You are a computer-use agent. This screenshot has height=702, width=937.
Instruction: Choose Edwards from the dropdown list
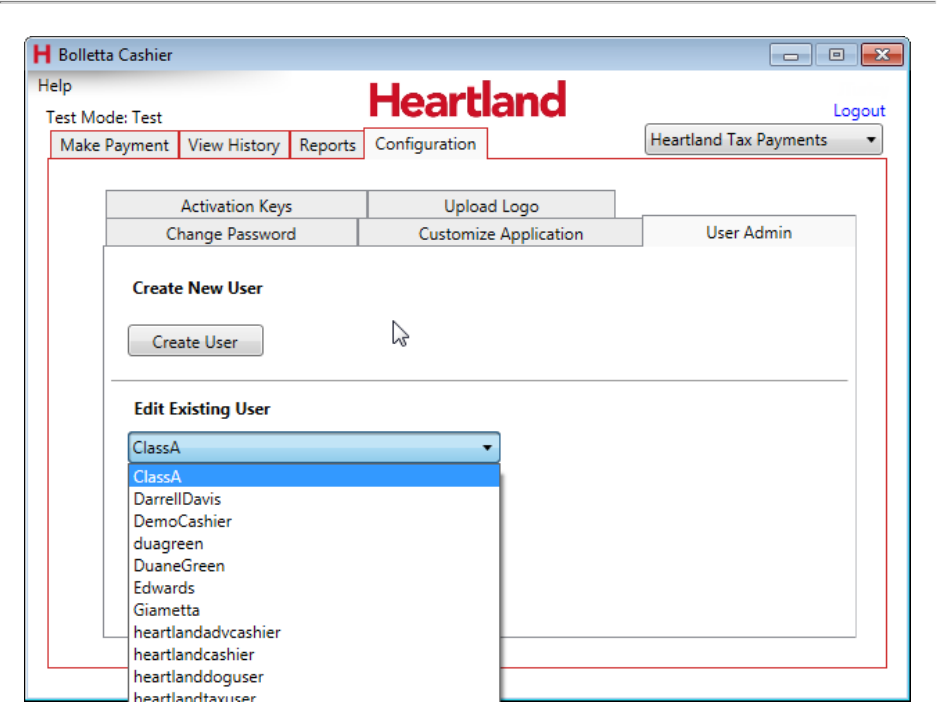pyautogui.click(x=314, y=588)
